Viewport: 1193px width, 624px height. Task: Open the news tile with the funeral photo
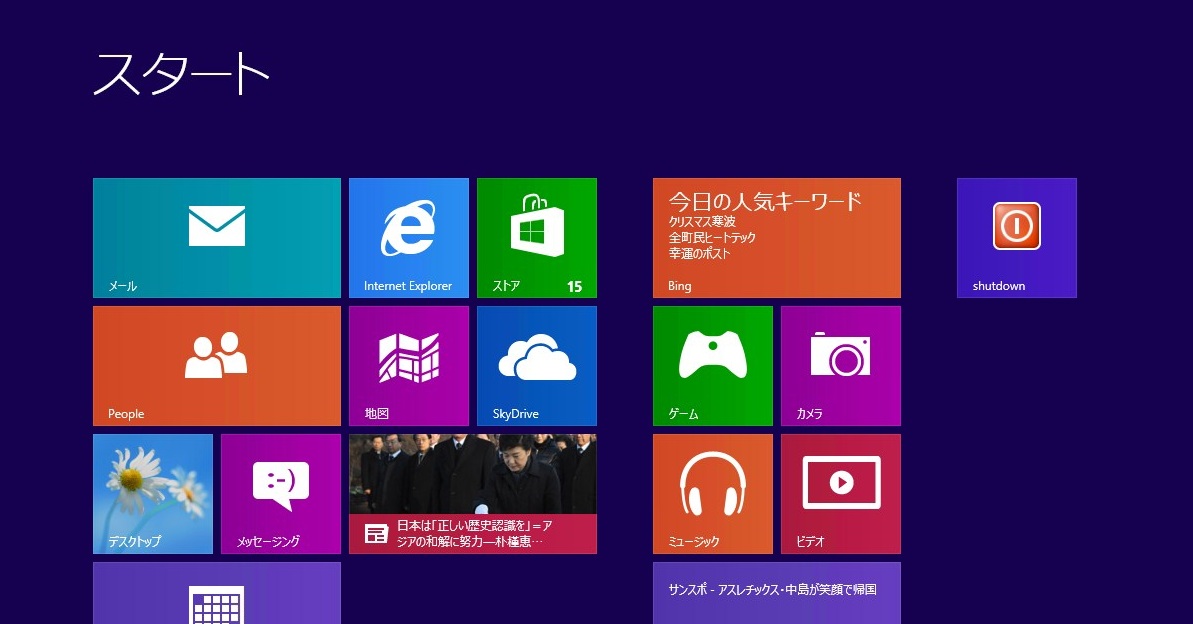[x=472, y=494]
